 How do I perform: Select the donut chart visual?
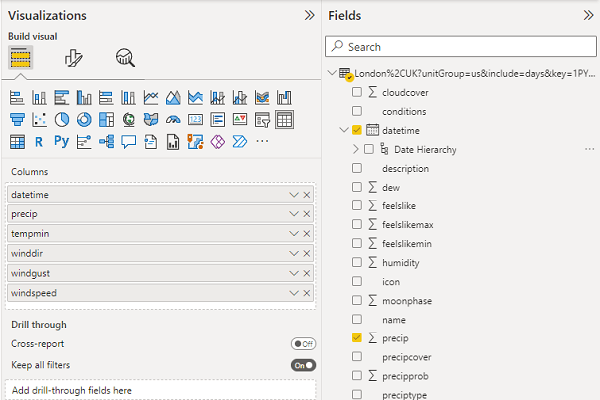84,120
